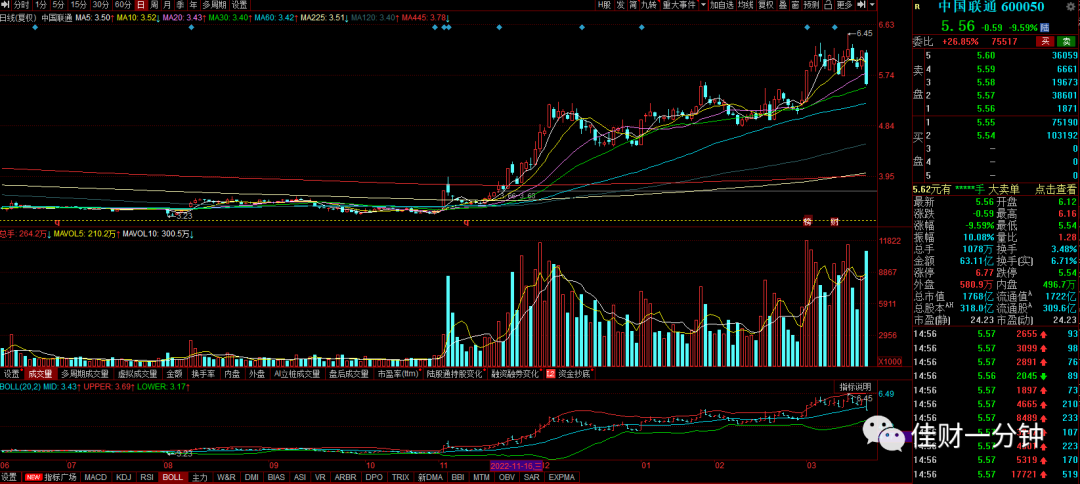Select the 外盘 tab
Screen dimensions: 1080x484
pos(257,375)
